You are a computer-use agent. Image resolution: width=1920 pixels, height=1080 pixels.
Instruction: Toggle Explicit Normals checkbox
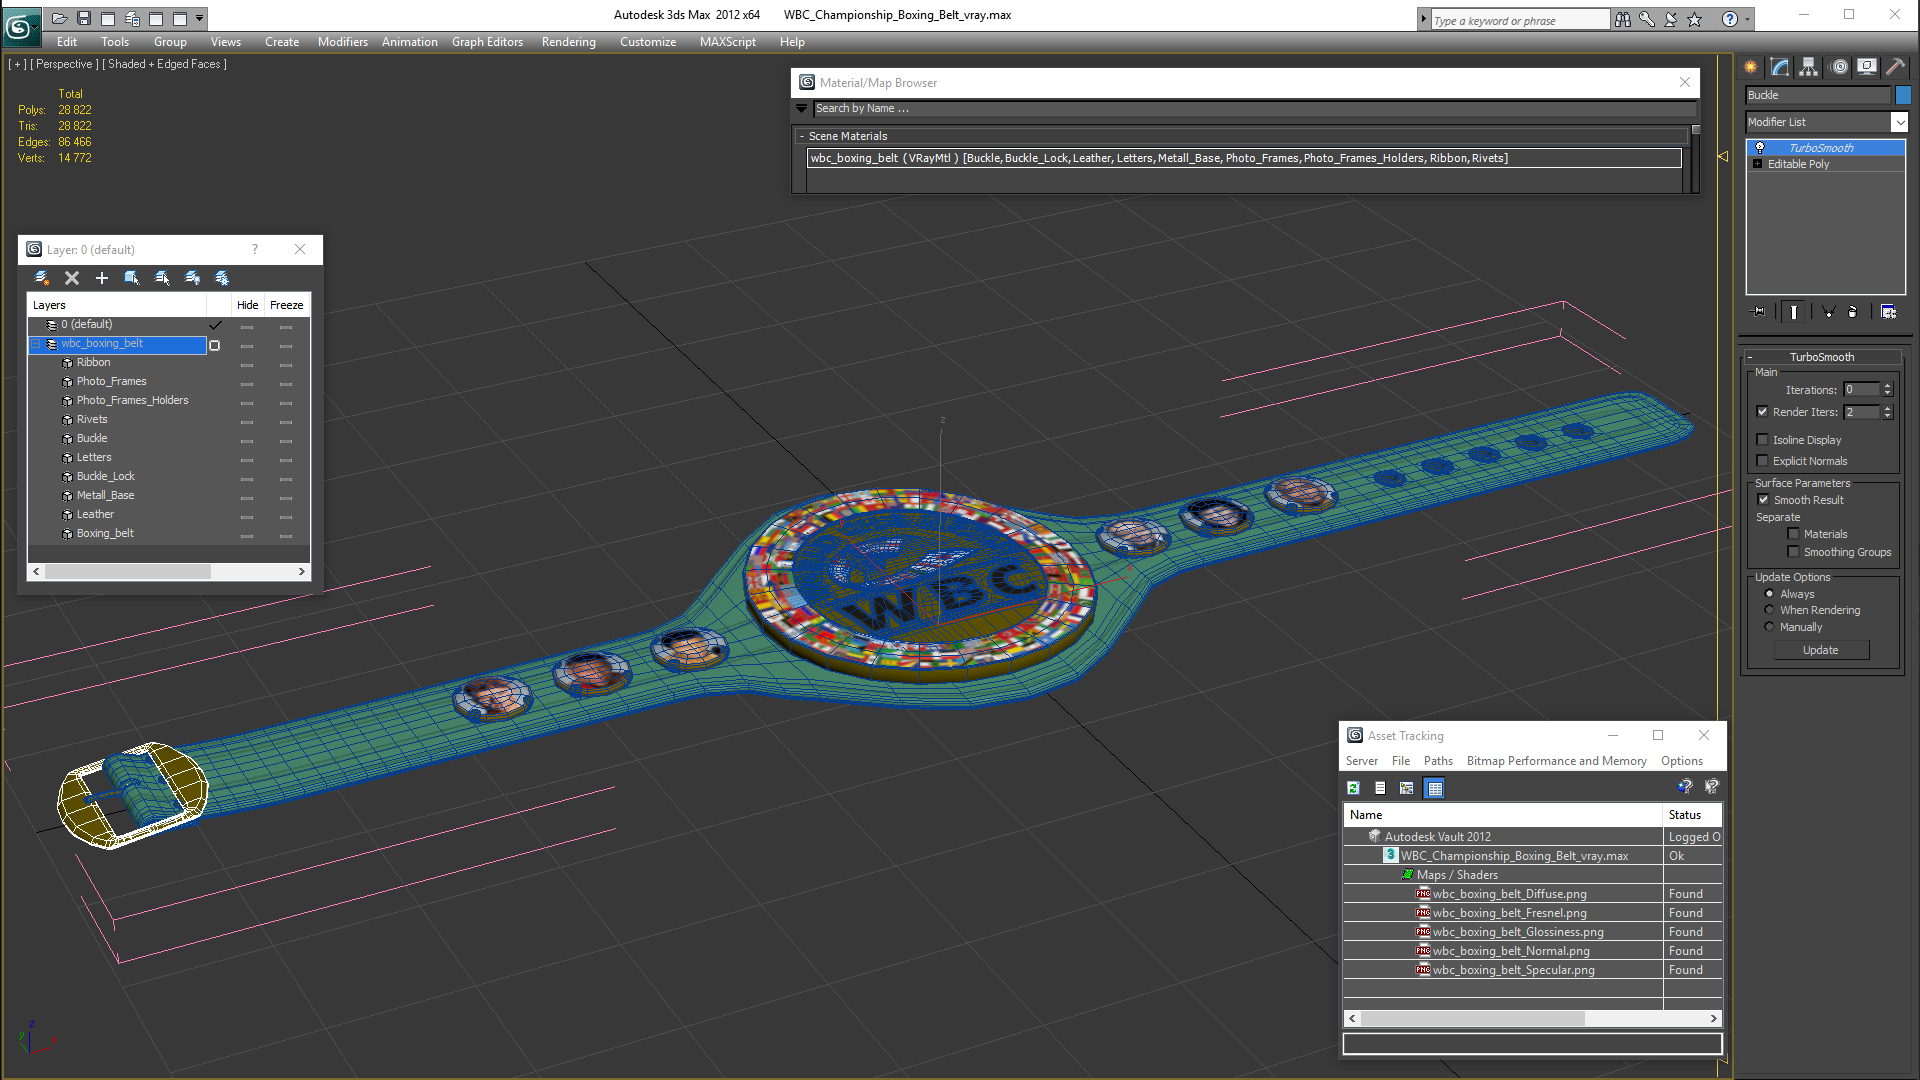1763,461
